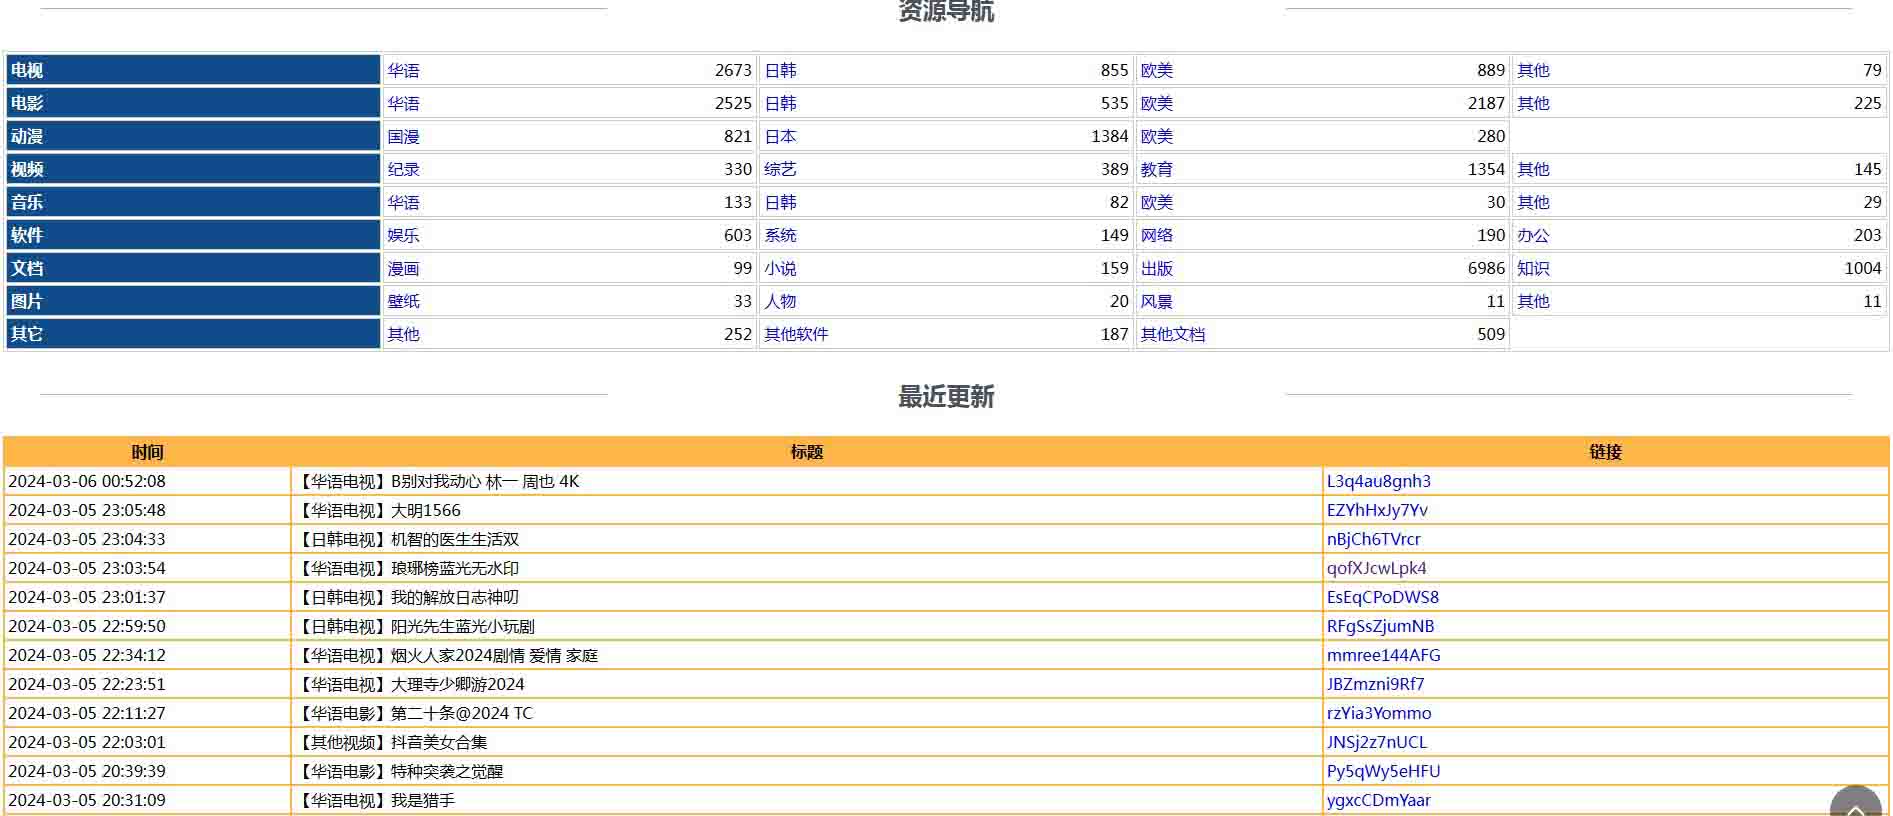
Task: Open the 纪录 video category
Action: click(x=403, y=169)
